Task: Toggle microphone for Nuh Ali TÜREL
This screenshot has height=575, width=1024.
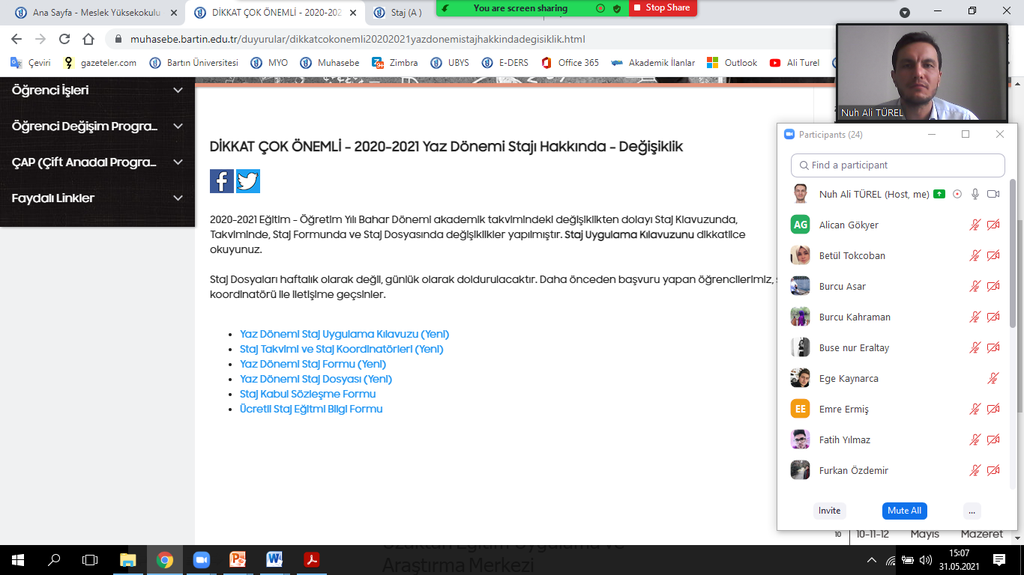Action: (975, 194)
